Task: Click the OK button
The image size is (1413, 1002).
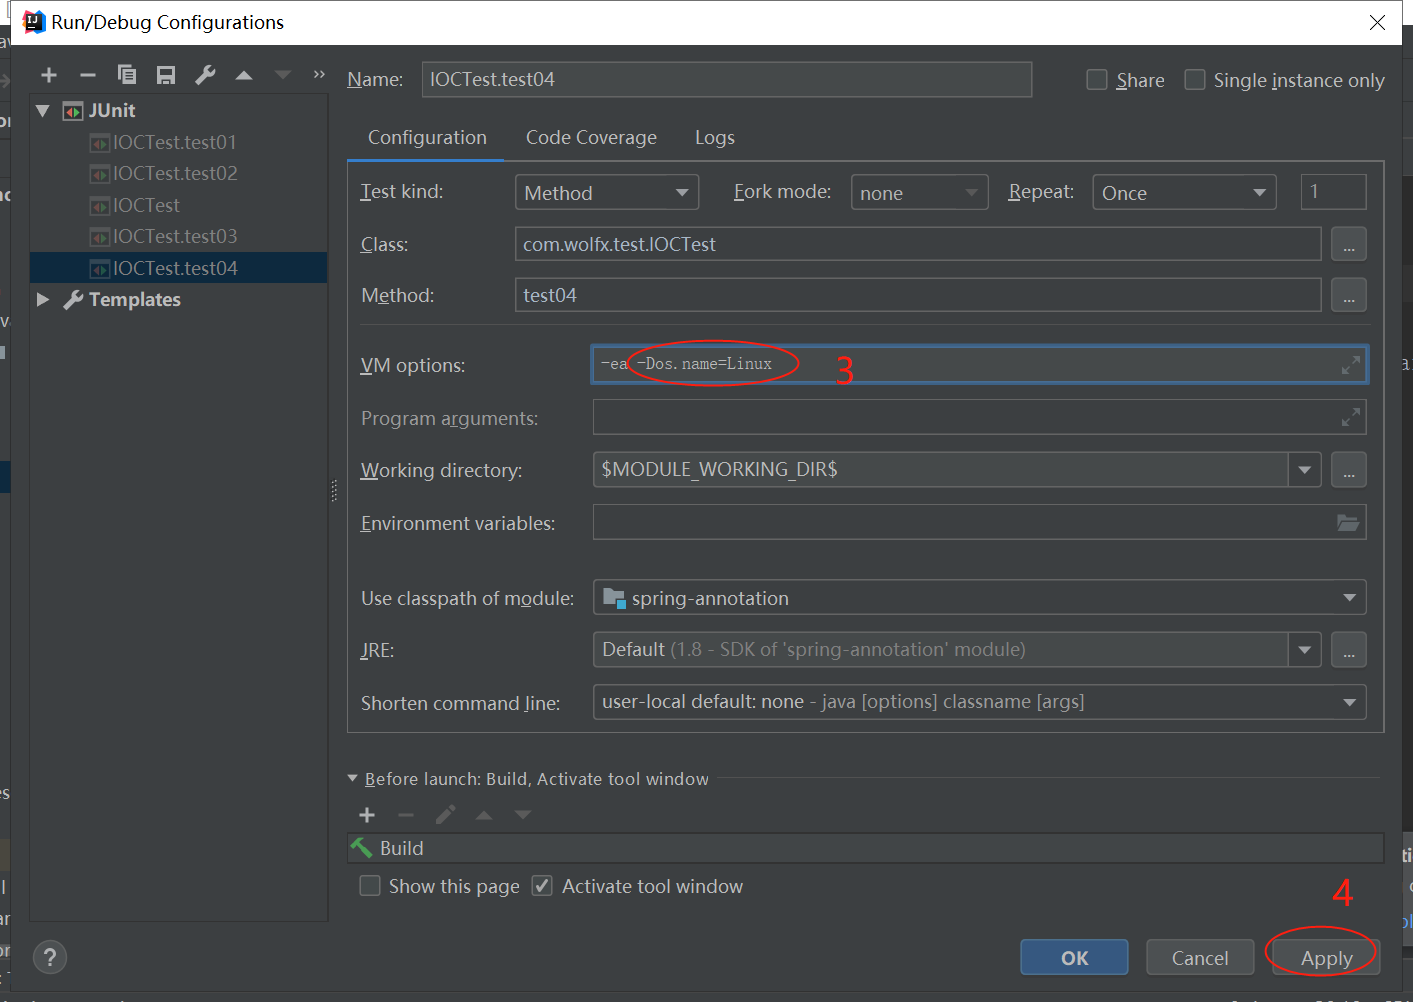Action: click(x=1074, y=958)
